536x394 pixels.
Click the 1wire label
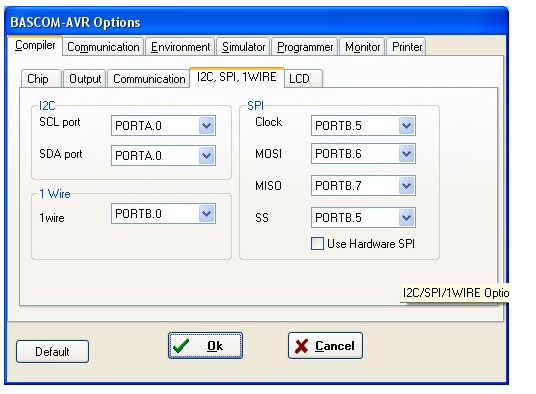(x=52, y=218)
